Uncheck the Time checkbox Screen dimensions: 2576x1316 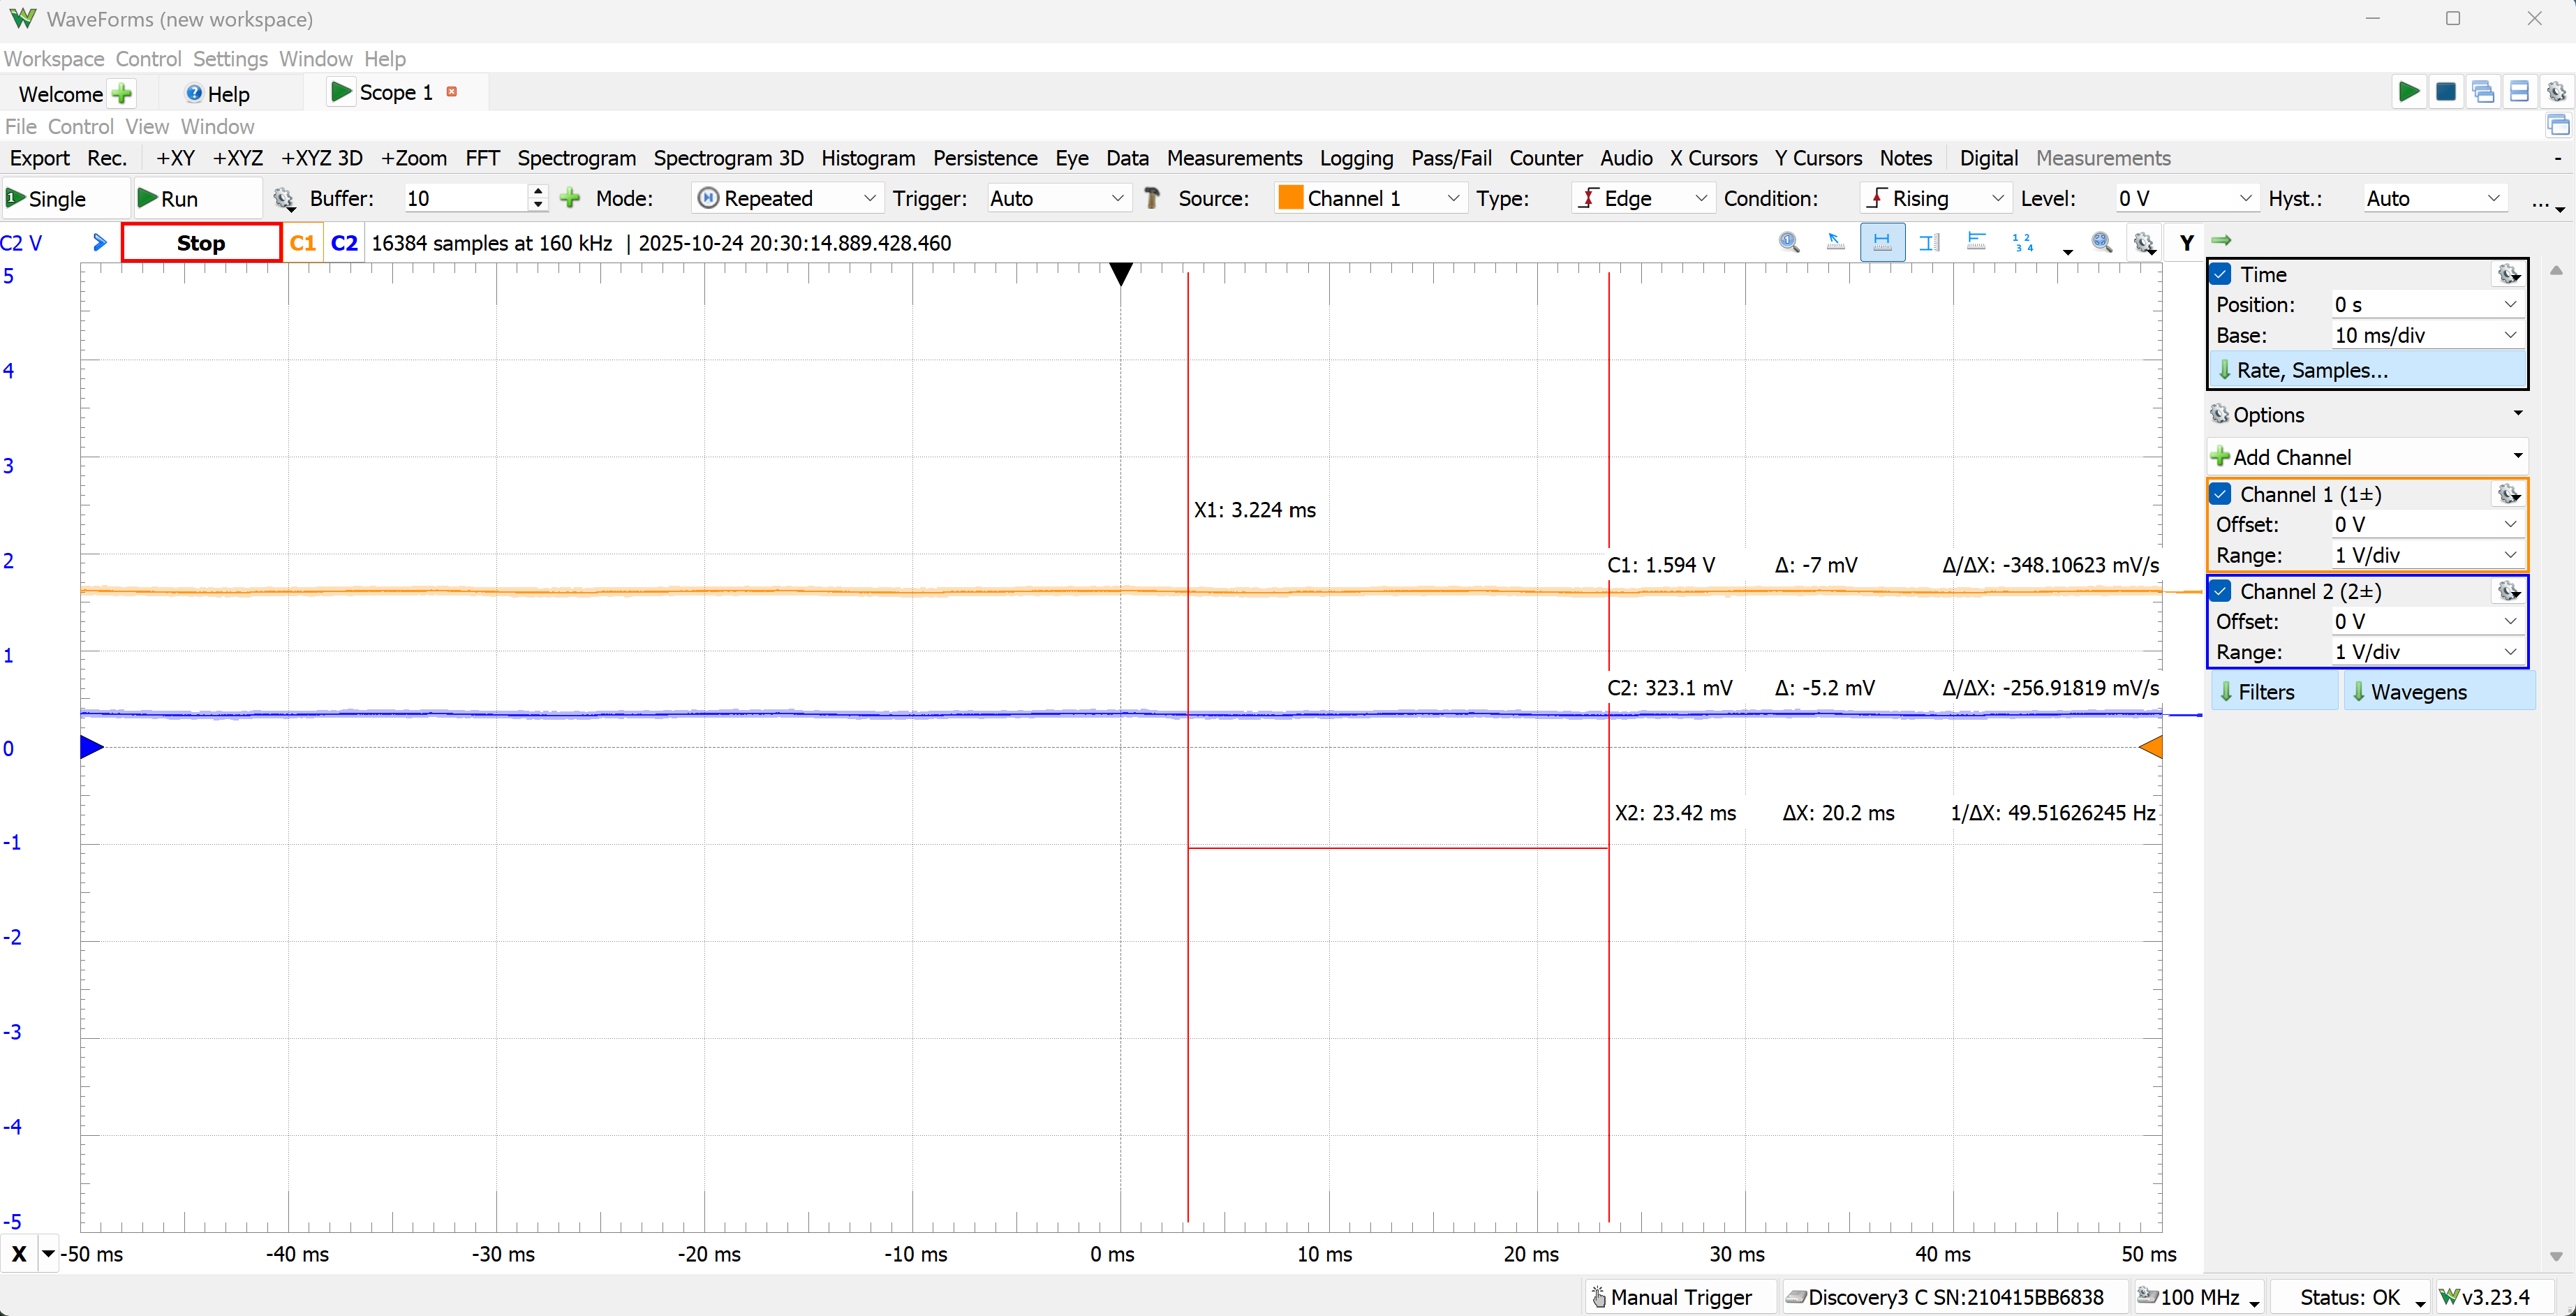pyautogui.click(x=2221, y=274)
